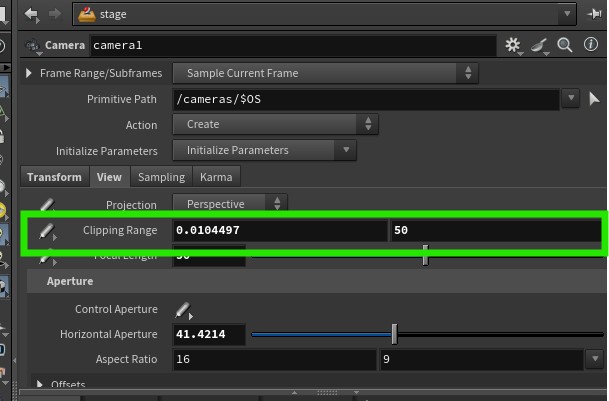The image size is (609, 401).
Task: Open the Projection Perspective dropdown
Action: tap(230, 204)
